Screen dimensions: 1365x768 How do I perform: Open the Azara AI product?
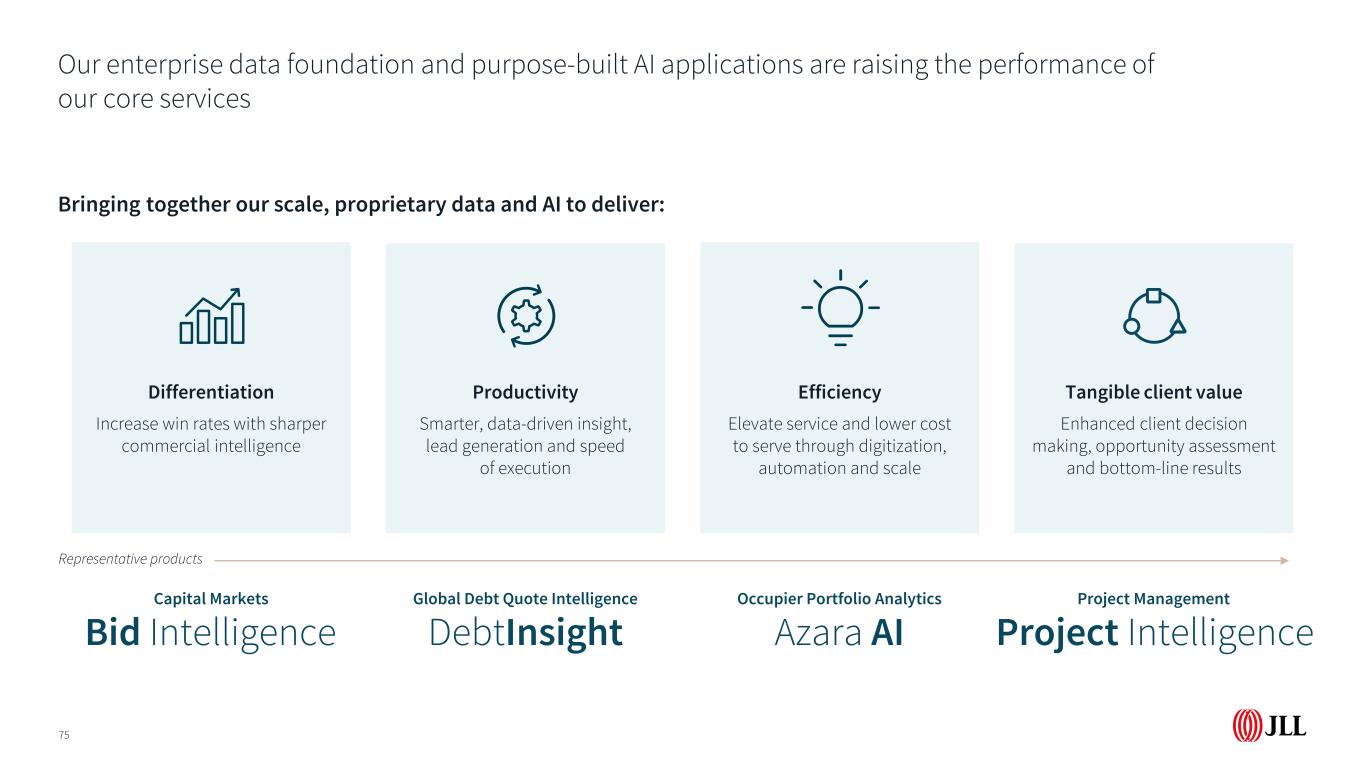[x=839, y=633]
